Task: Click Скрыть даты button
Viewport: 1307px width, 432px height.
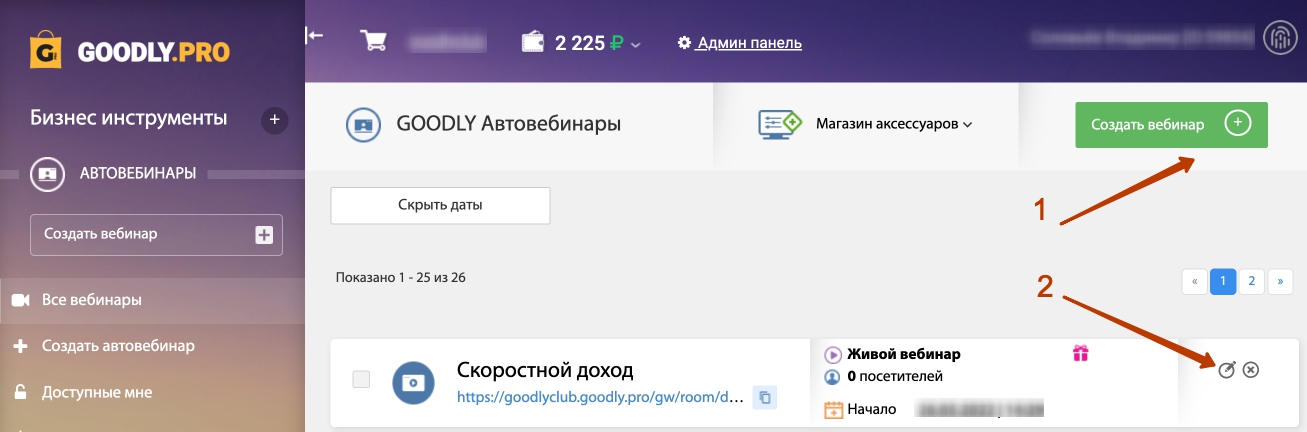Action: [440, 205]
